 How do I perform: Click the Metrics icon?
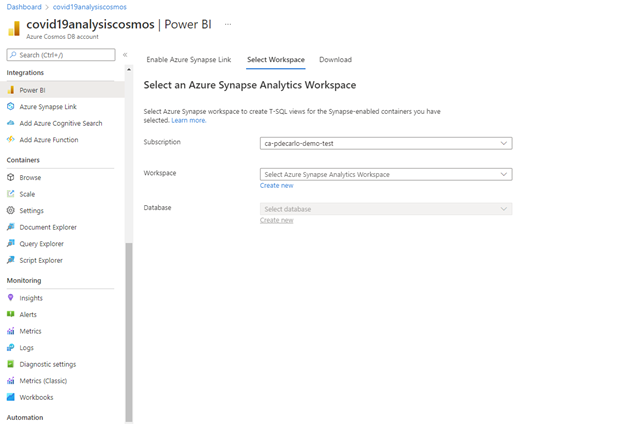tap(11, 331)
